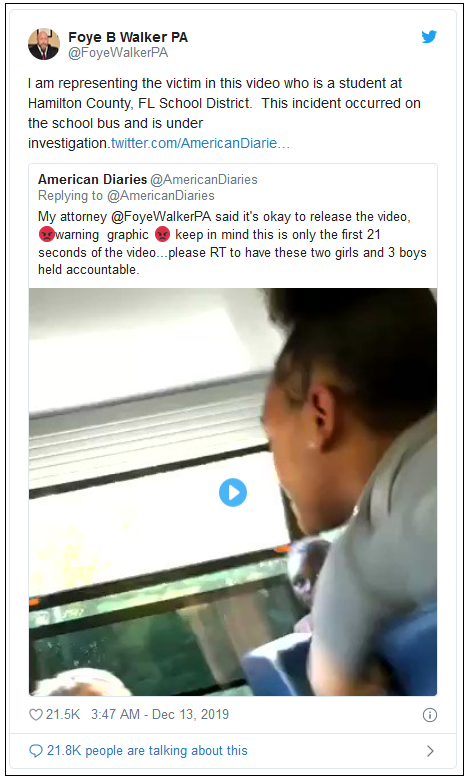Open the Replying to @AmericanDiaries line
This screenshot has height=779, width=467.
(126, 196)
